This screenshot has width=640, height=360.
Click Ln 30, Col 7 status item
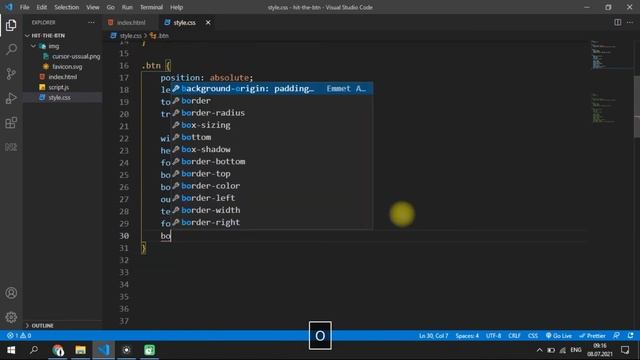(433, 336)
